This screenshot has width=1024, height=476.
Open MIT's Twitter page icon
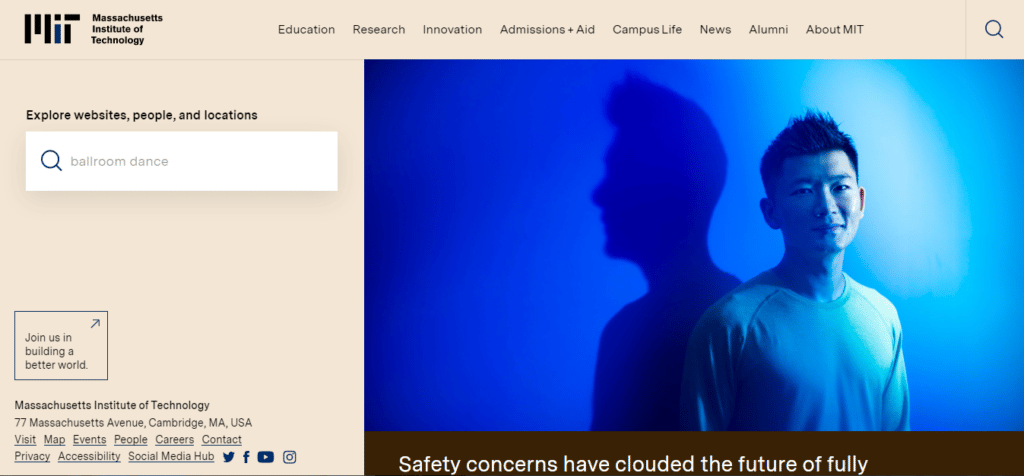pyautogui.click(x=228, y=457)
